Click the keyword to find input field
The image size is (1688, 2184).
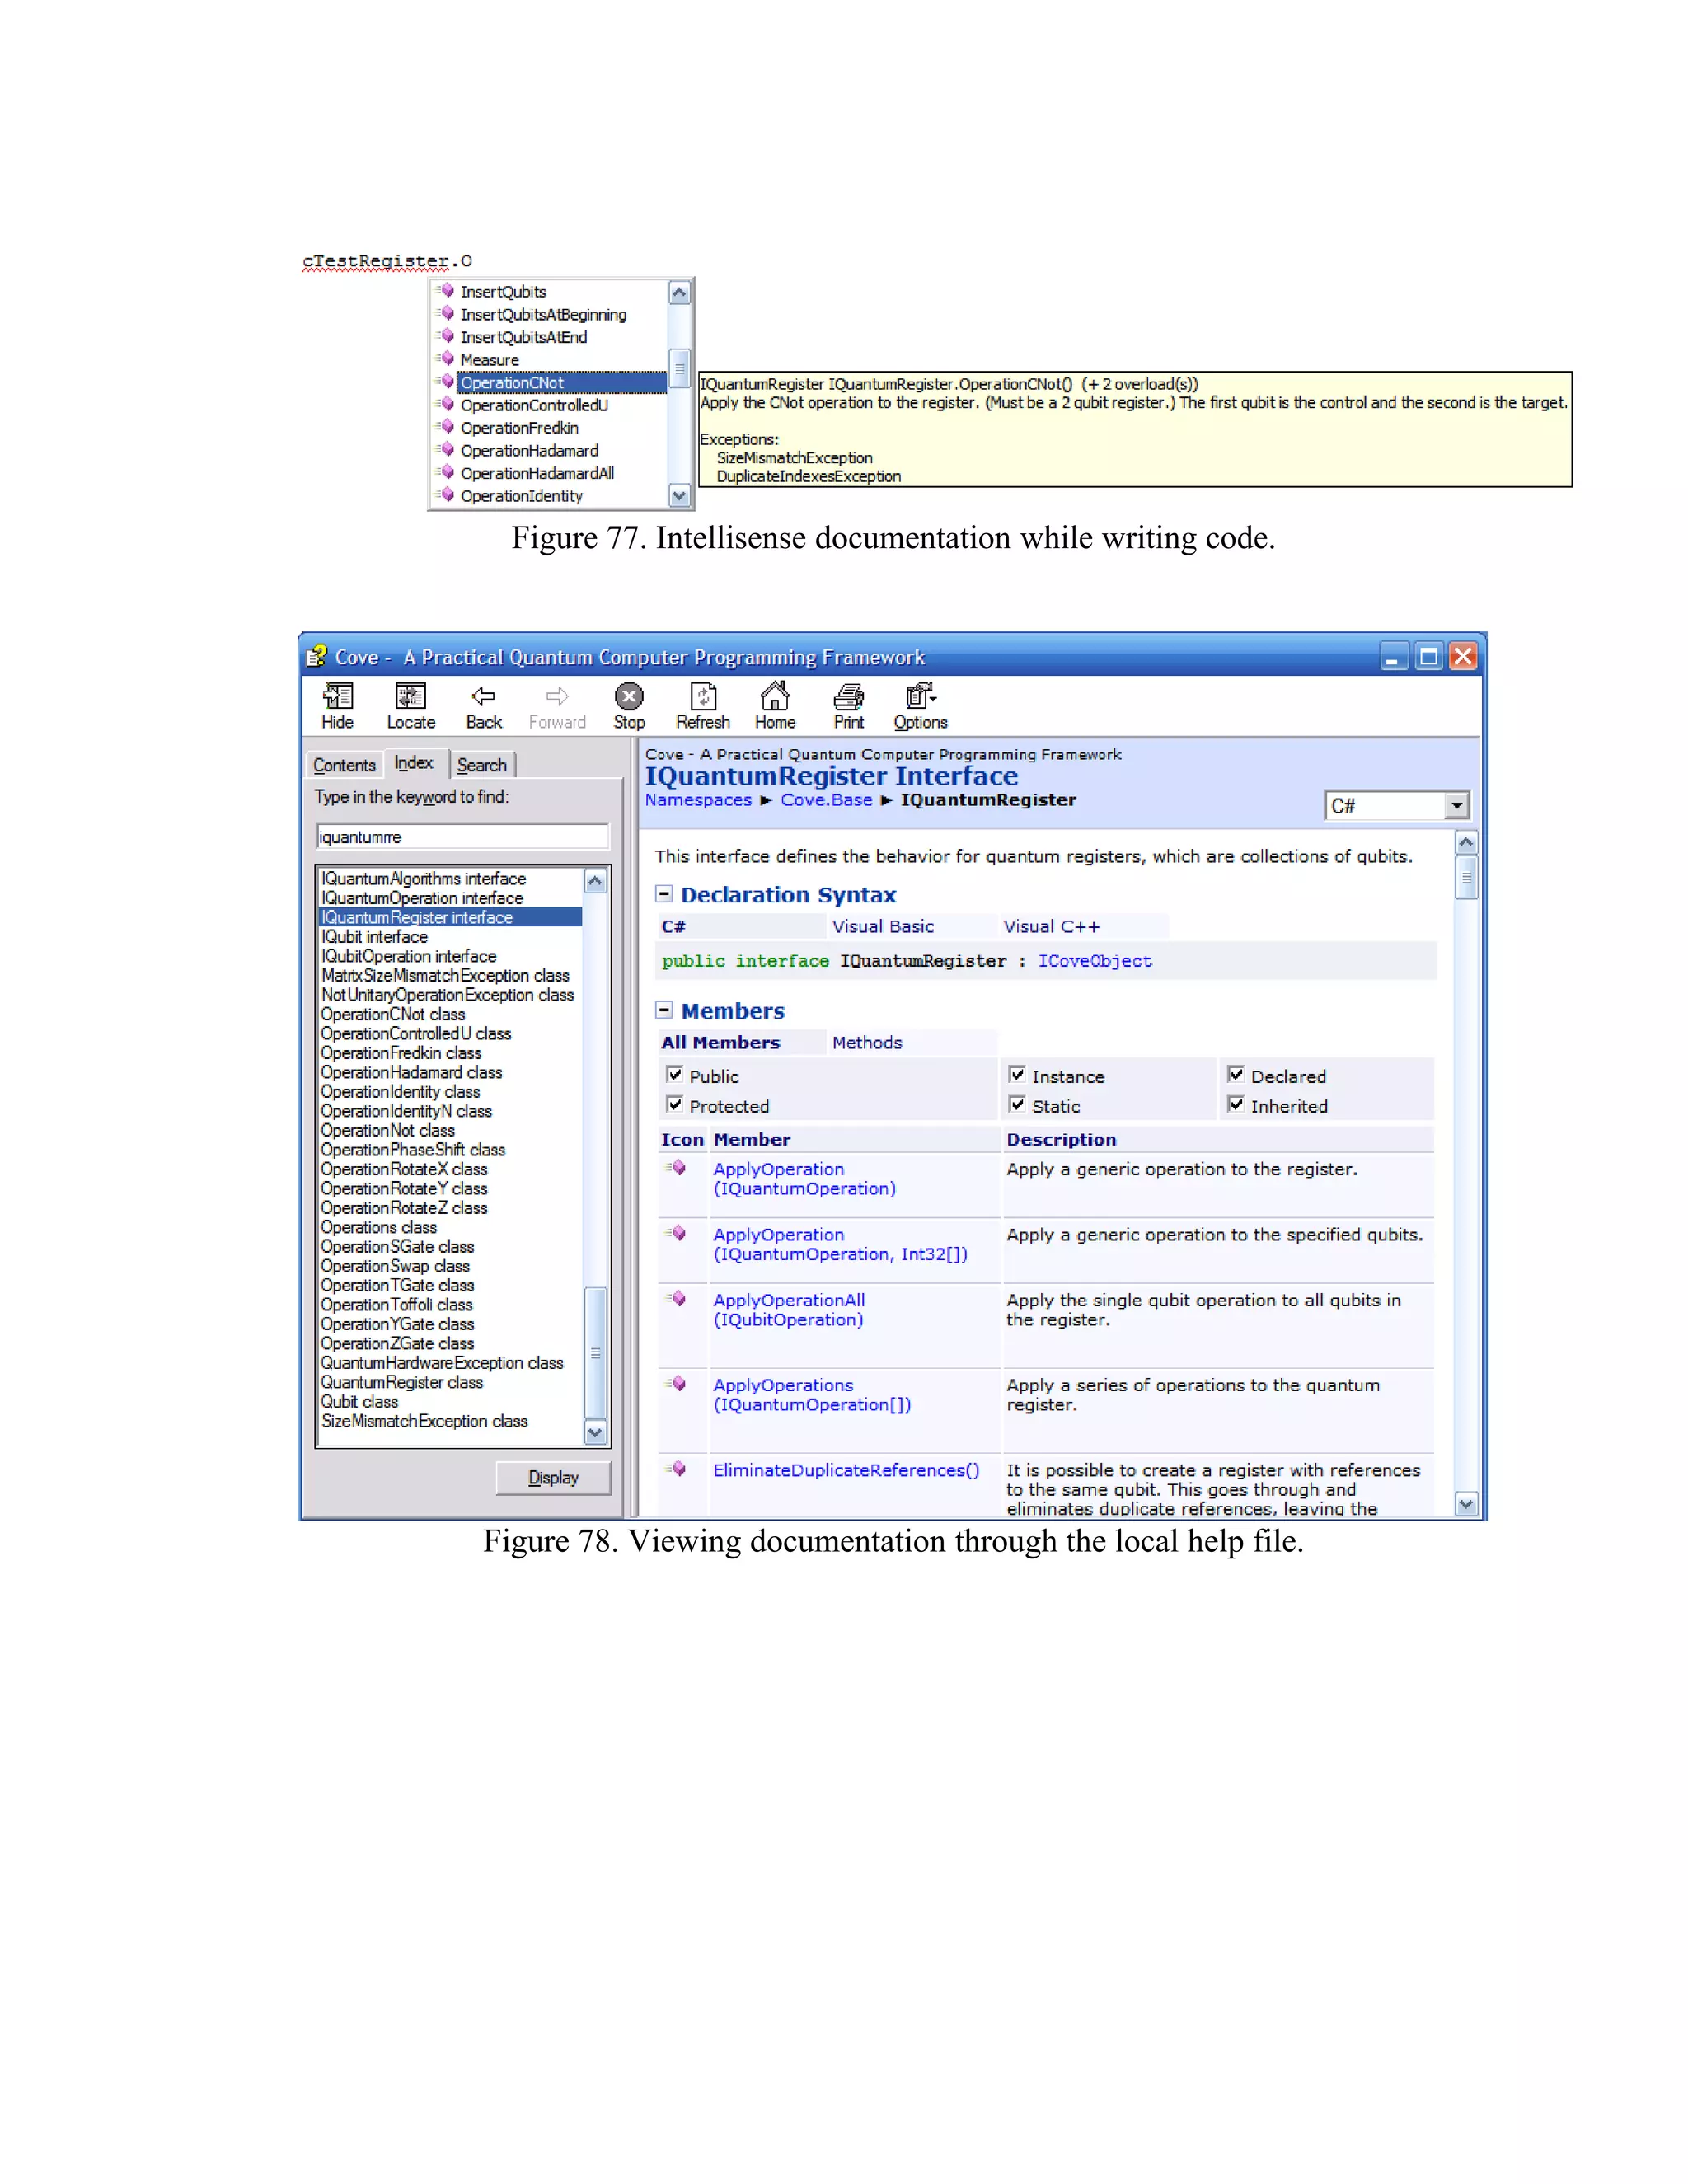click(x=462, y=836)
